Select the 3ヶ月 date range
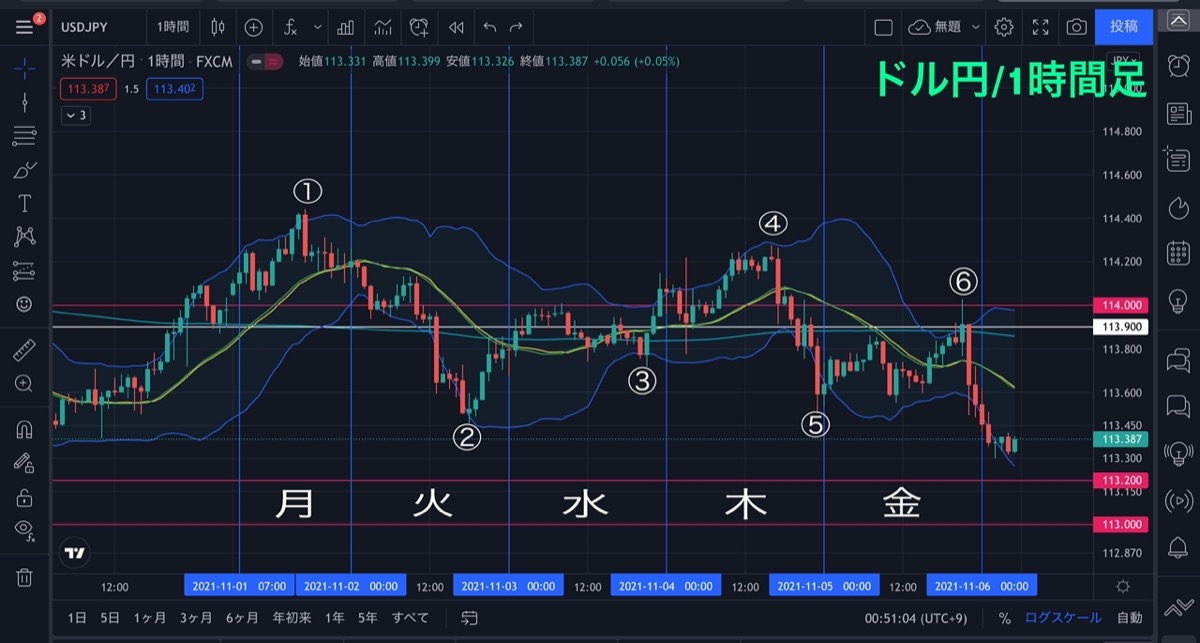This screenshot has height=643, width=1200. click(x=197, y=617)
